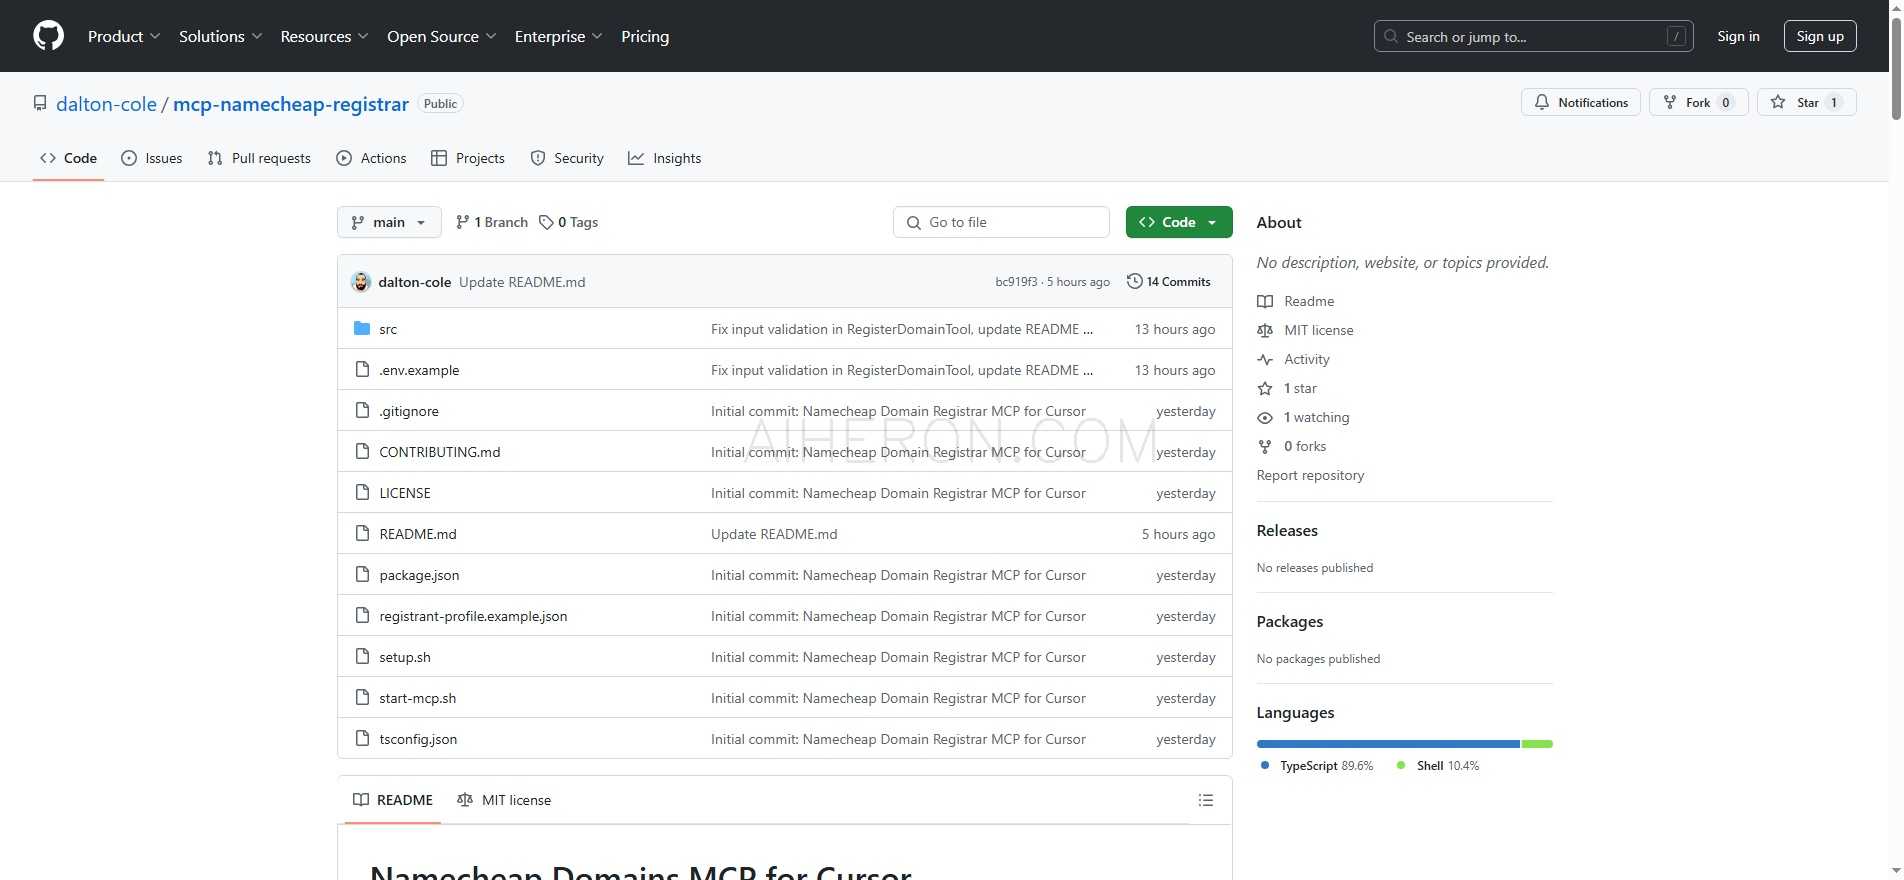This screenshot has width=1904, height=880.
Task: Click the fork icon in Fork button
Action: coord(1669,102)
